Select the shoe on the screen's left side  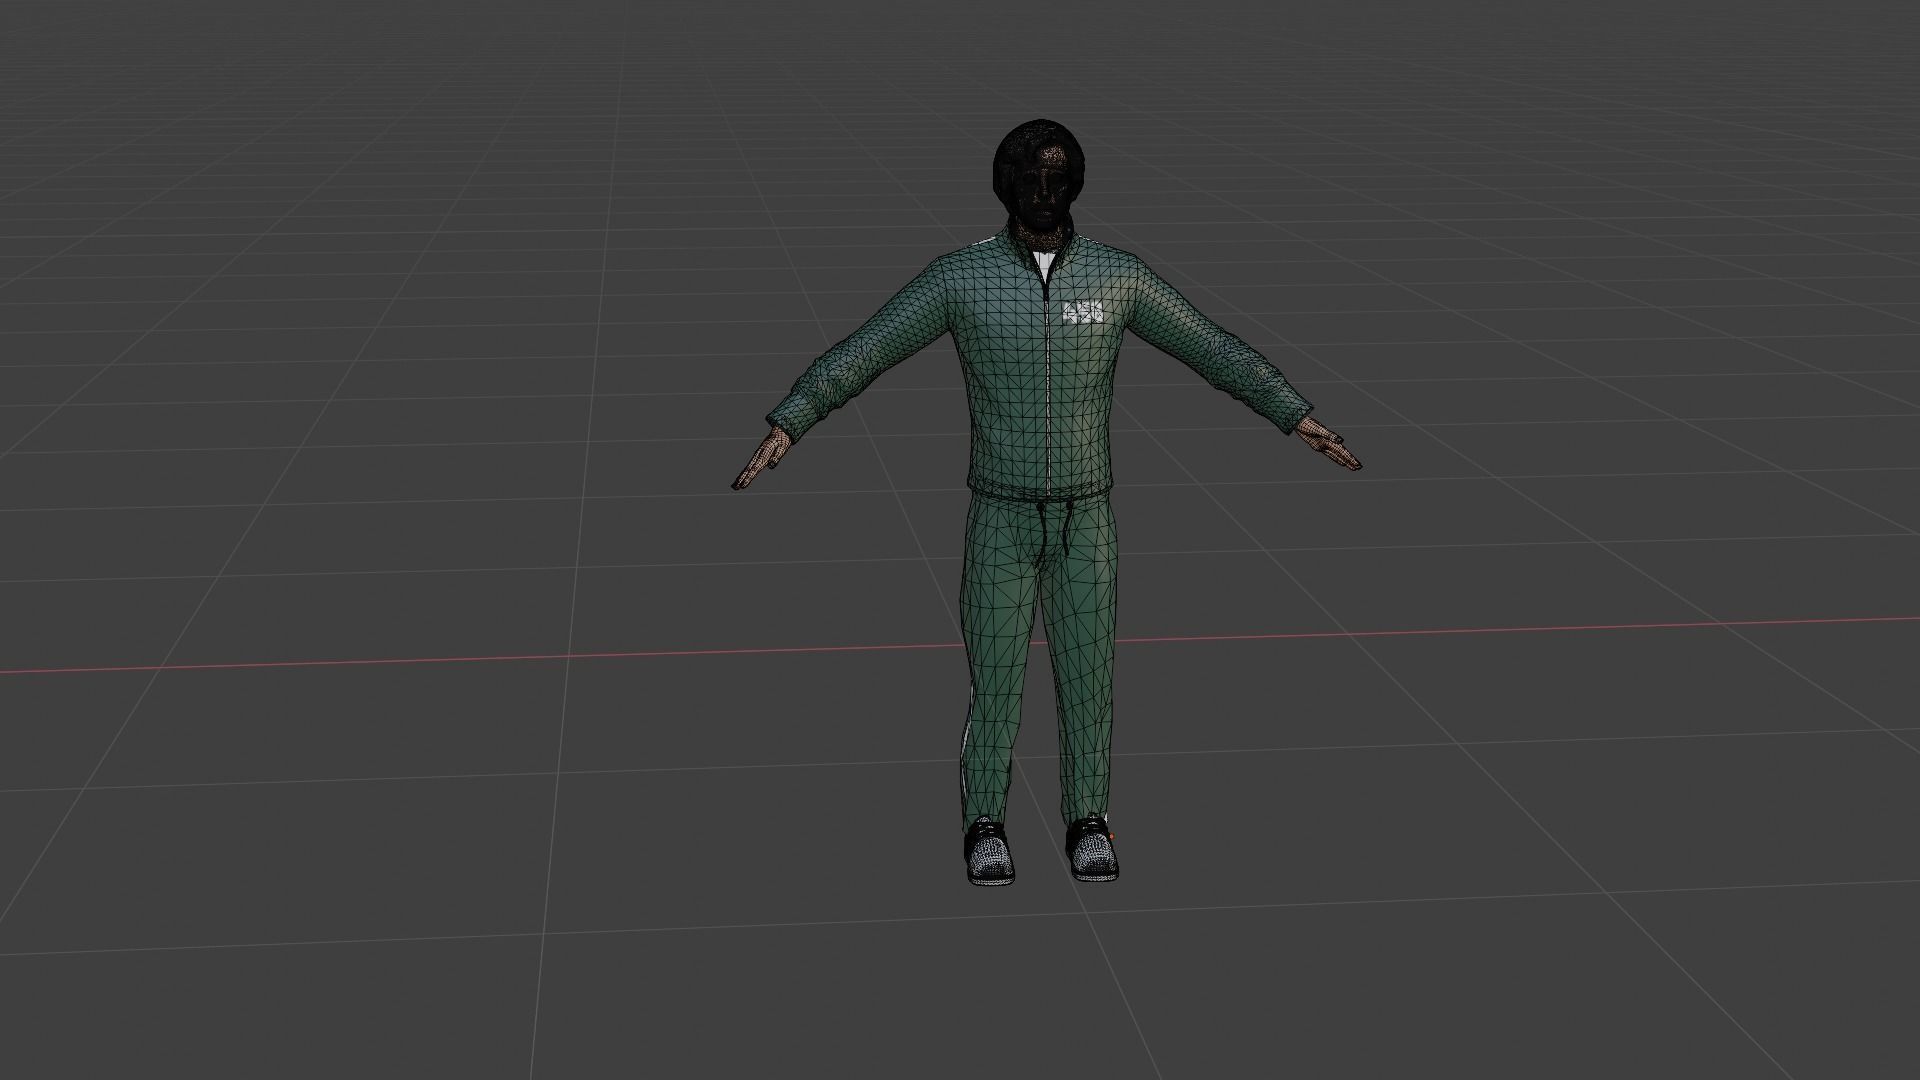click(989, 852)
